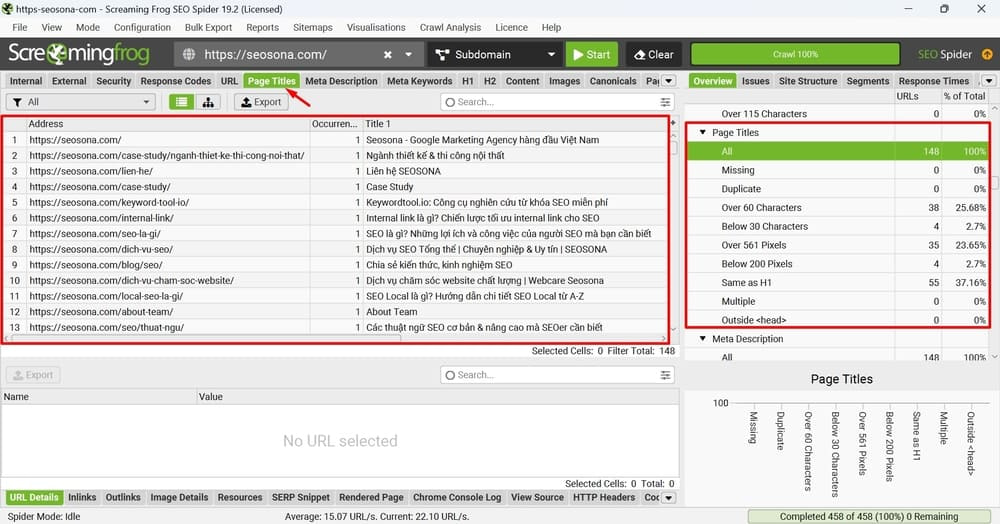This screenshot has height=524, width=1000.
Task: Switch to tree view icon
Action: point(208,102)
